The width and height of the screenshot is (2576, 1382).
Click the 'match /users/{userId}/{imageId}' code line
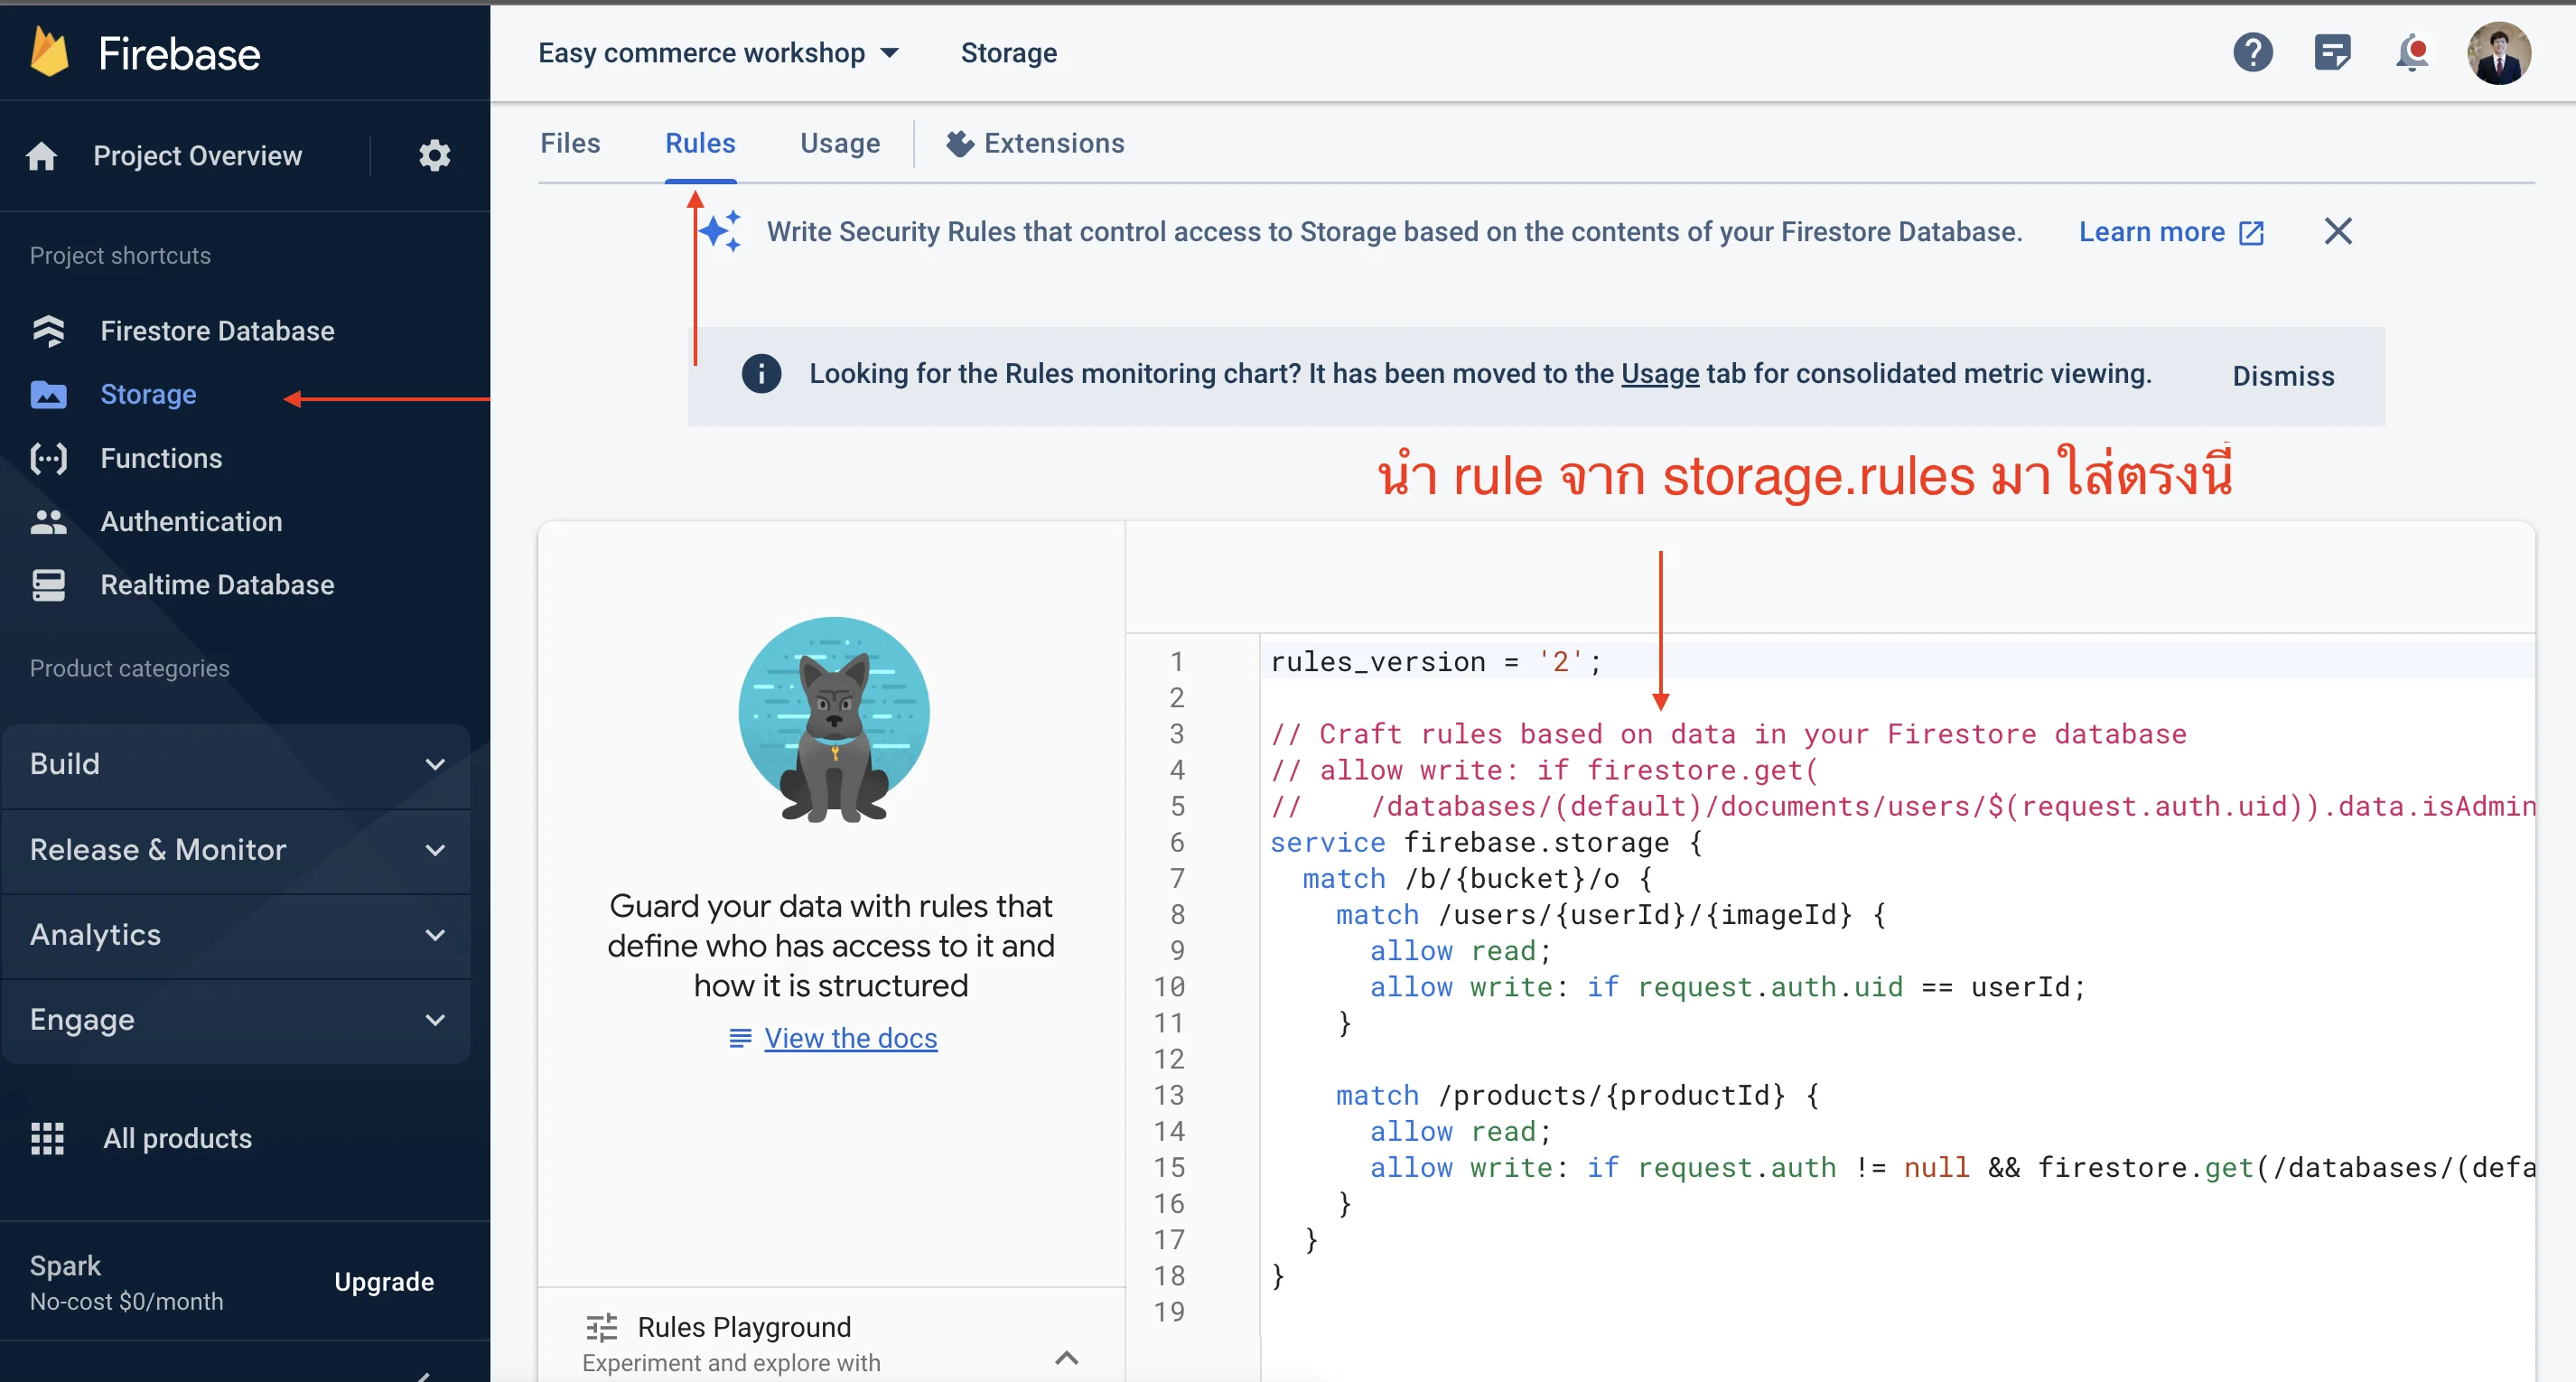click(1610, 915)
